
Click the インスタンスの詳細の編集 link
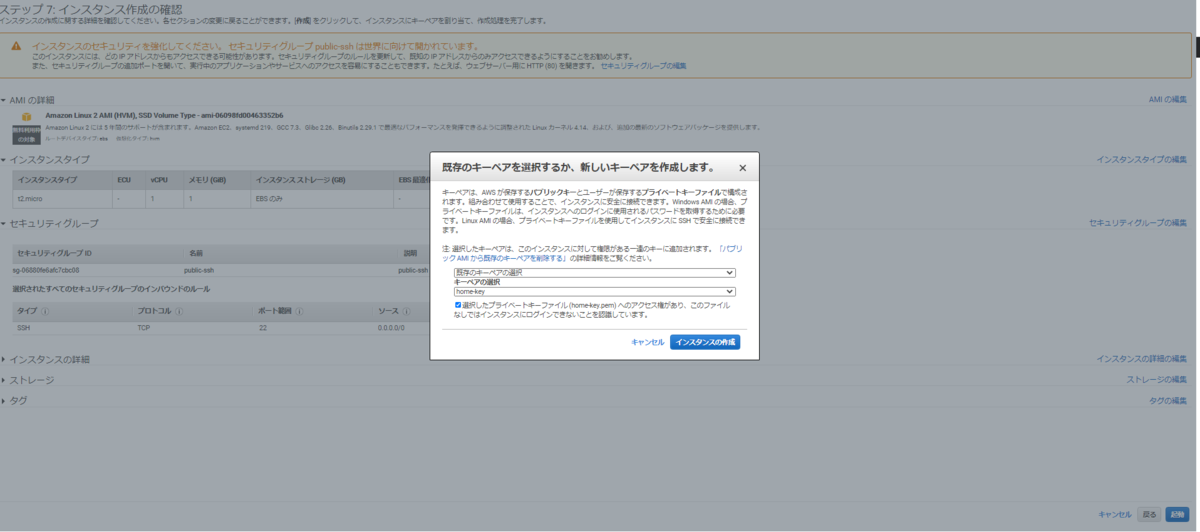coord(1141,358)
